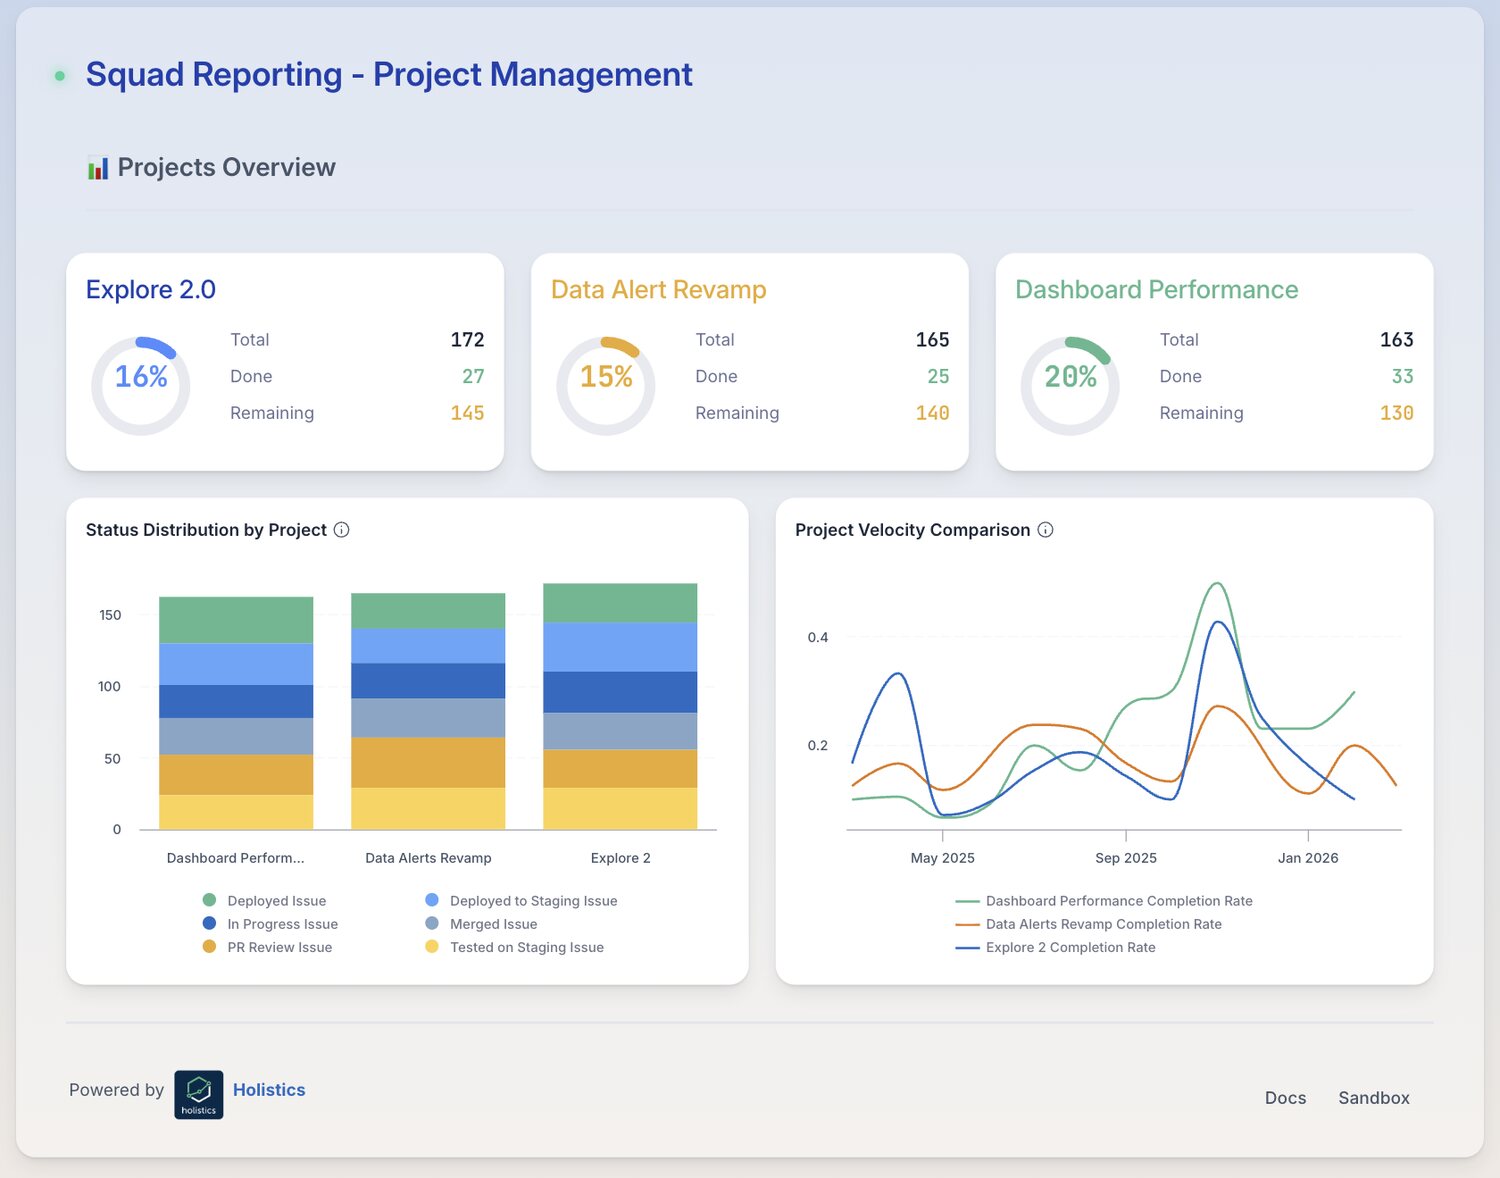
Task: Click the Dashboard Performance card title
Action: pyautogui.click(x=1157, y=290)
